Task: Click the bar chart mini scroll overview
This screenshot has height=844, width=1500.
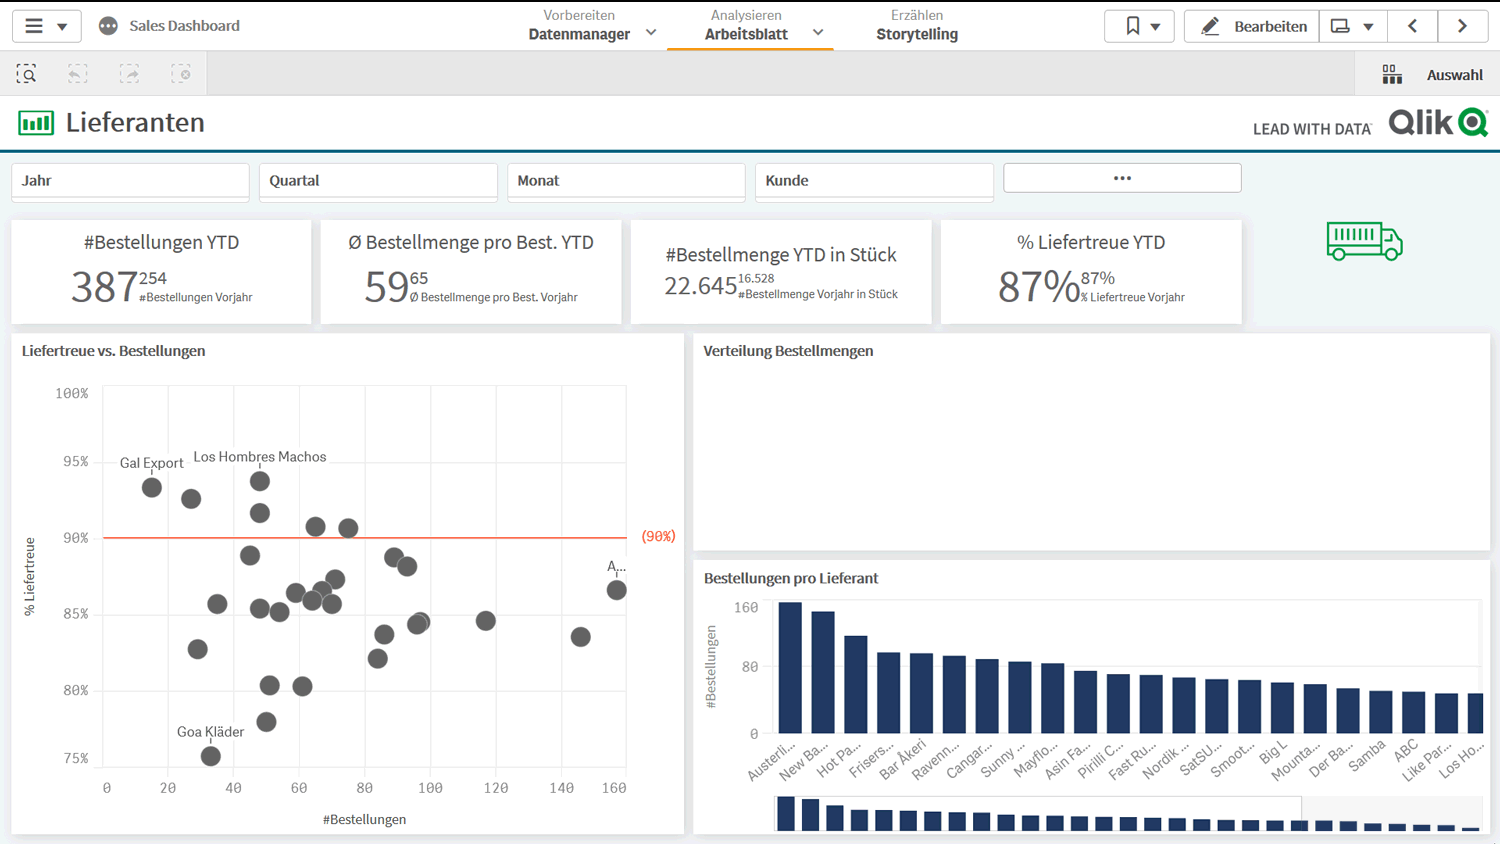Action: coord(1128,814)
